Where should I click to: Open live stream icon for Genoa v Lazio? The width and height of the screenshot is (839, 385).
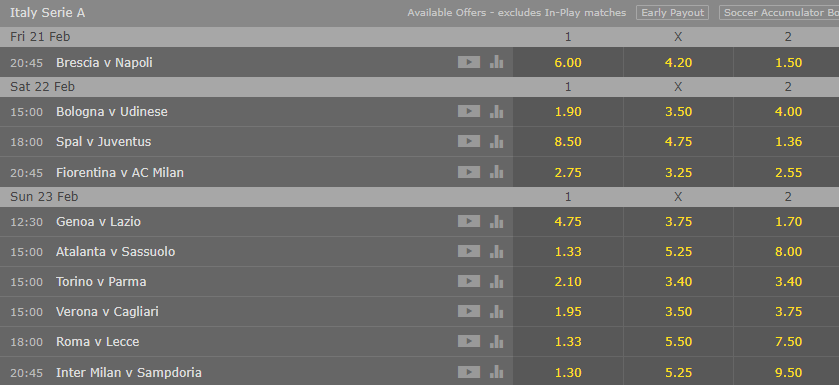pos(469,221)
